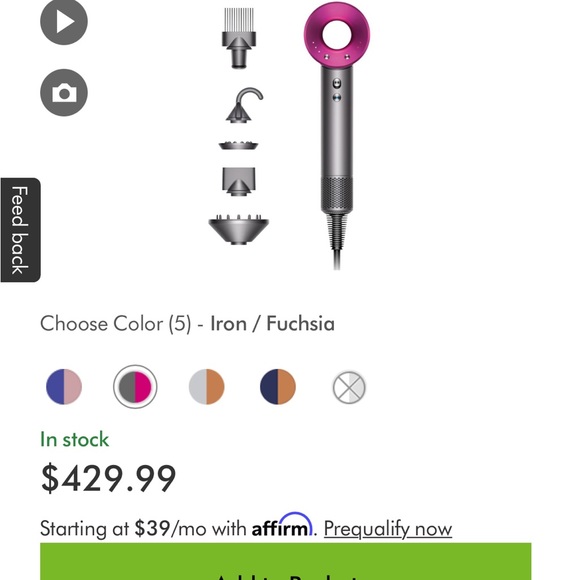
Task: Select the navy blue and copper swatch
Action: (x=278, y=387)
